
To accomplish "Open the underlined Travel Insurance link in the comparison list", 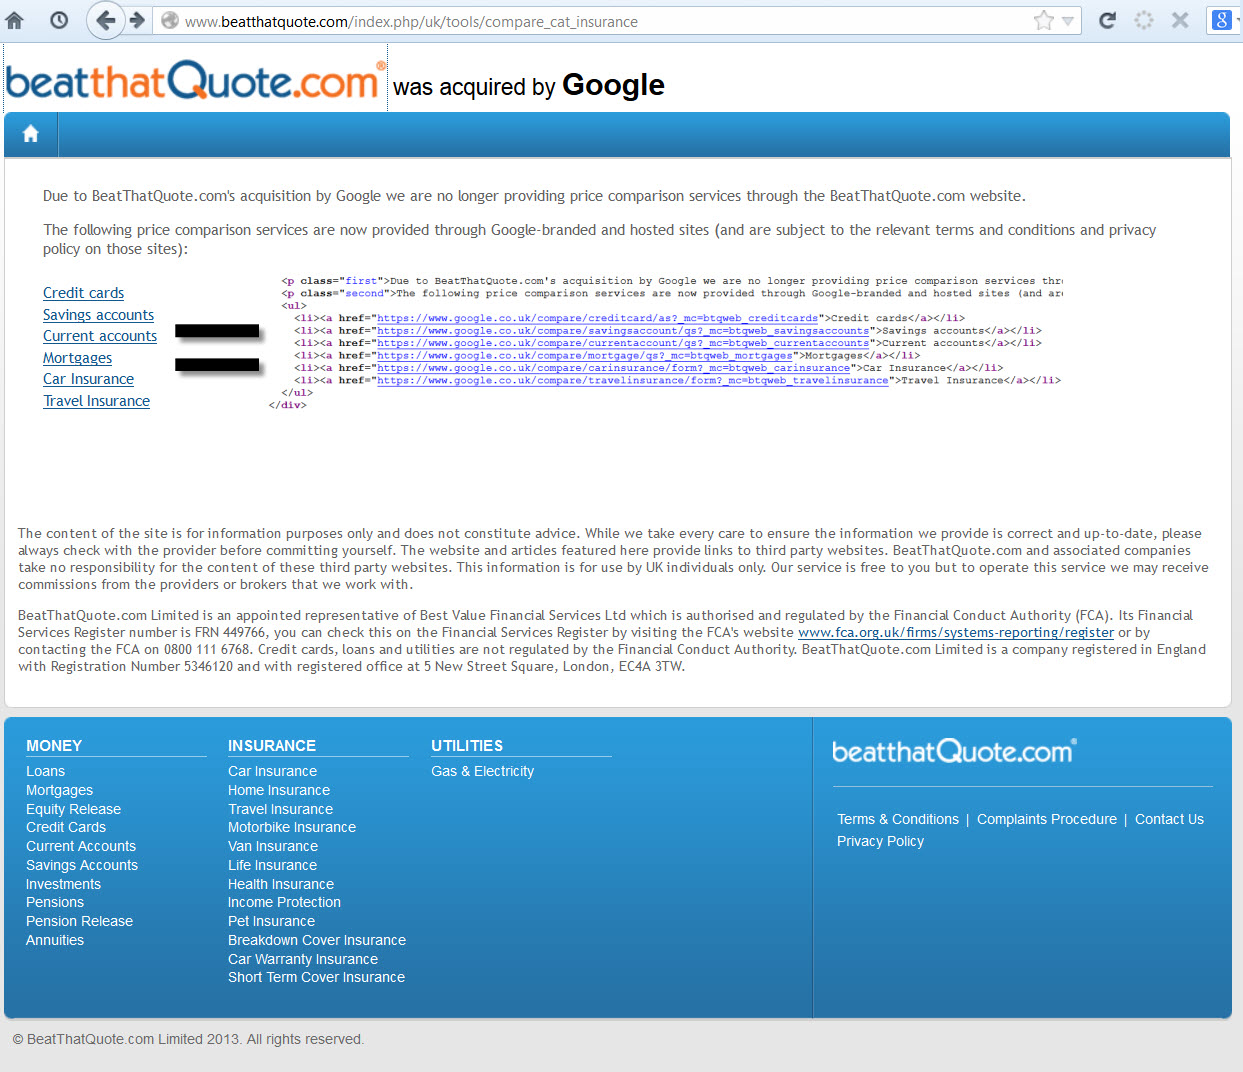I will (96, 401).
